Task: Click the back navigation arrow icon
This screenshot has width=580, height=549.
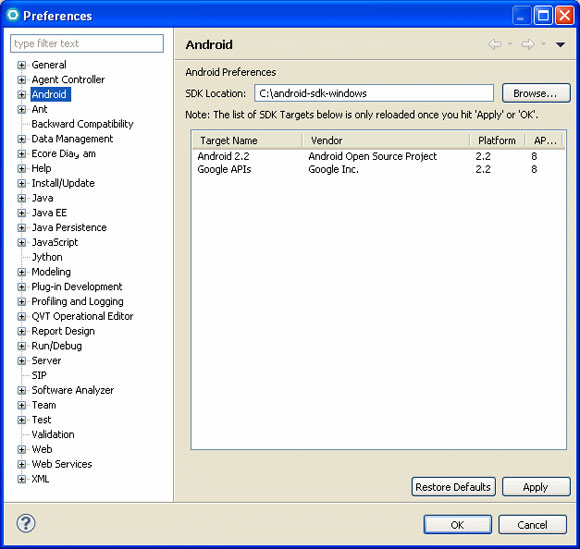Action: (495, 44)
